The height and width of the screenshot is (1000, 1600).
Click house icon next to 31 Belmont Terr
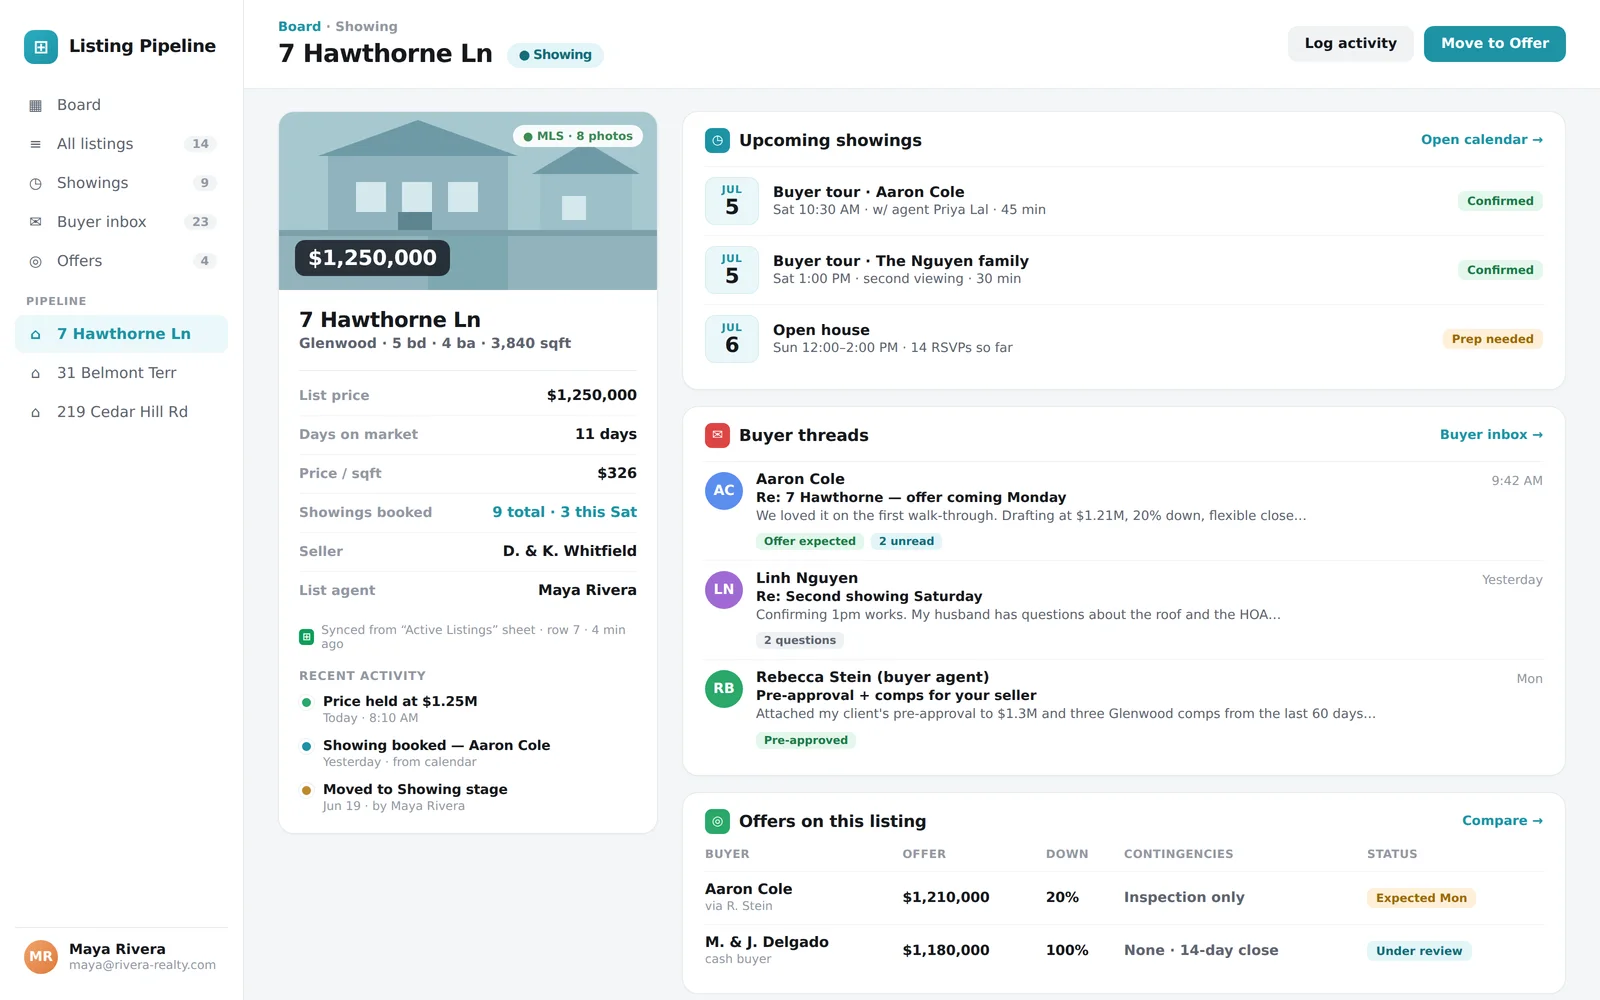tap(35, 373)
